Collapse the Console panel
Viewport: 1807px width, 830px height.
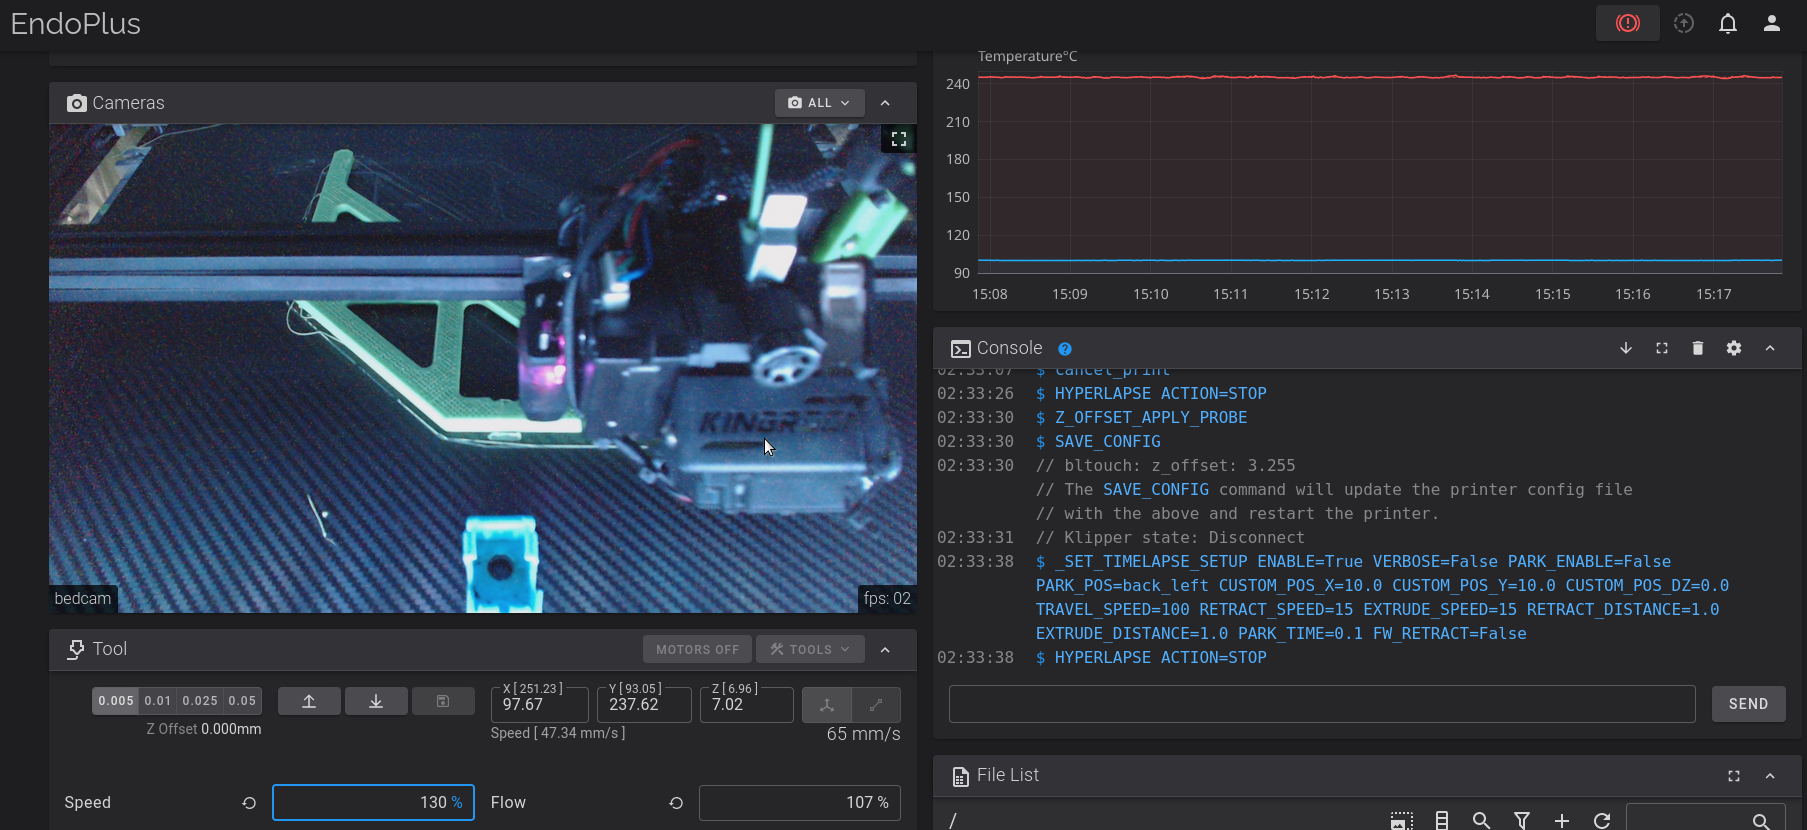pyautogui.click(x=1769, y=348)
